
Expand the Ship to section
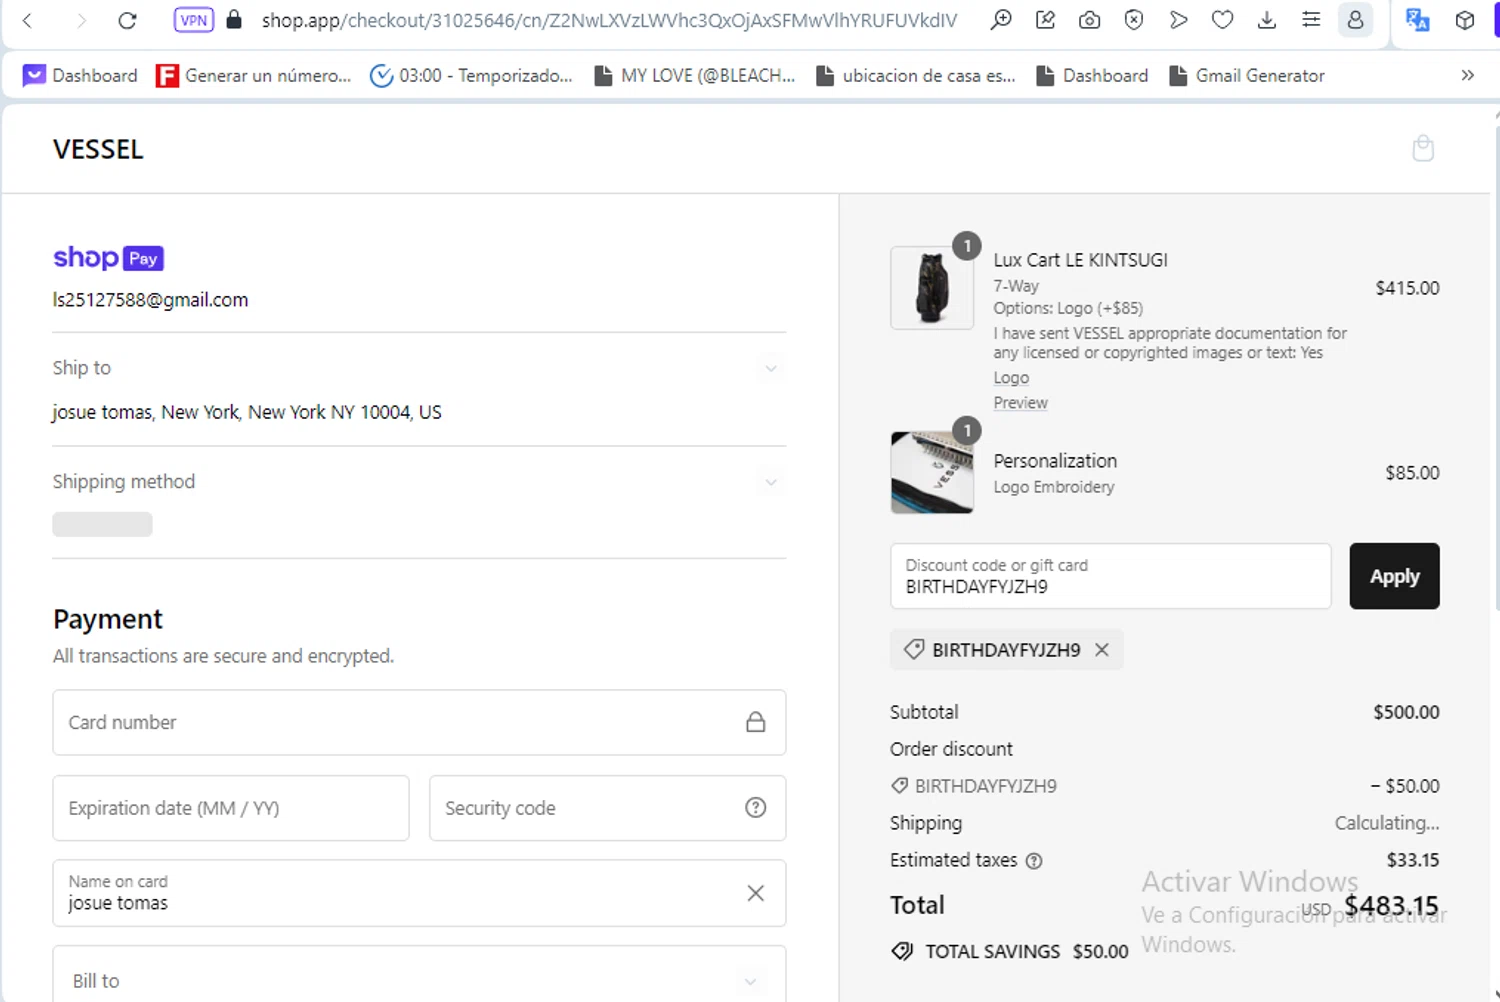(770, 368)
